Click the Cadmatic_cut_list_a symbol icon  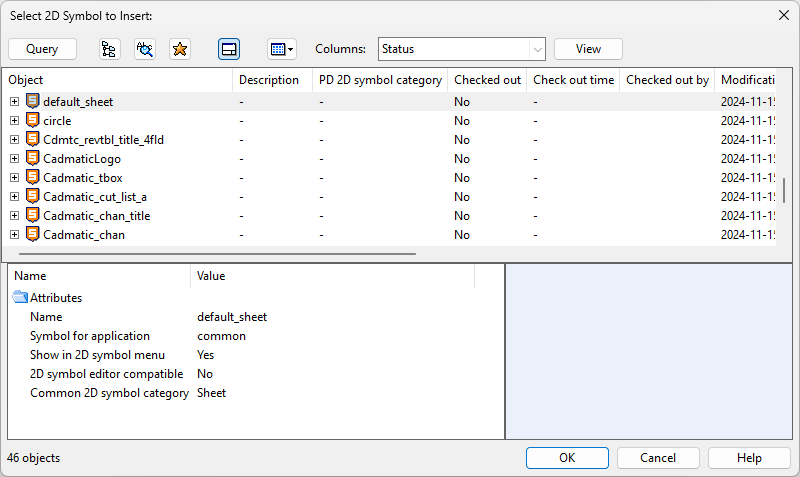click(x=33, y=197)
